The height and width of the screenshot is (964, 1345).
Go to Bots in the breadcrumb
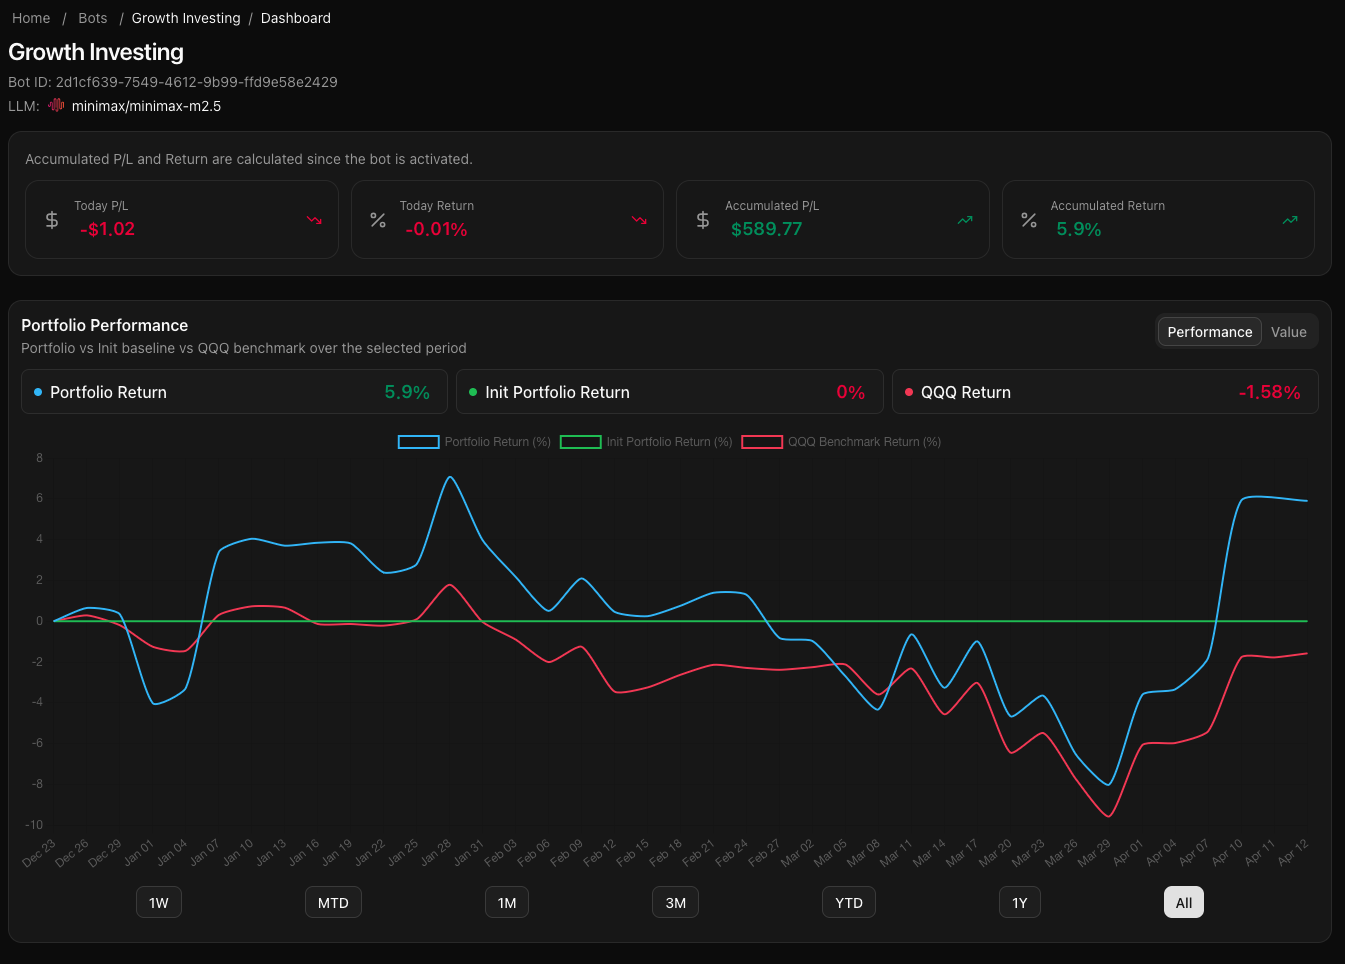(93, 18)
